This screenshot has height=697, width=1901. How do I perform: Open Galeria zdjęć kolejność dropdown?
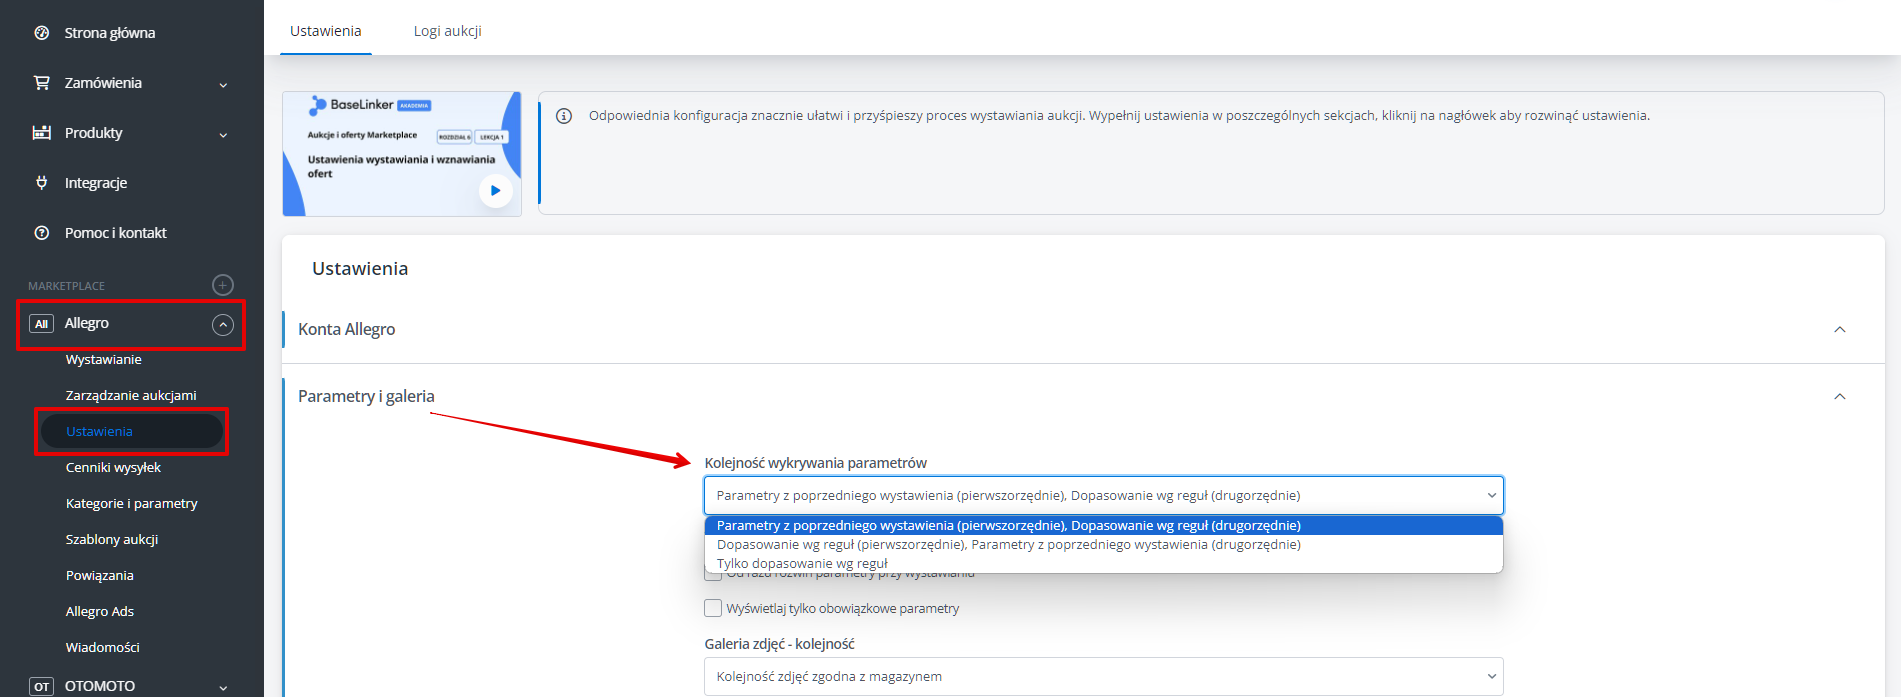(1103, 676)
